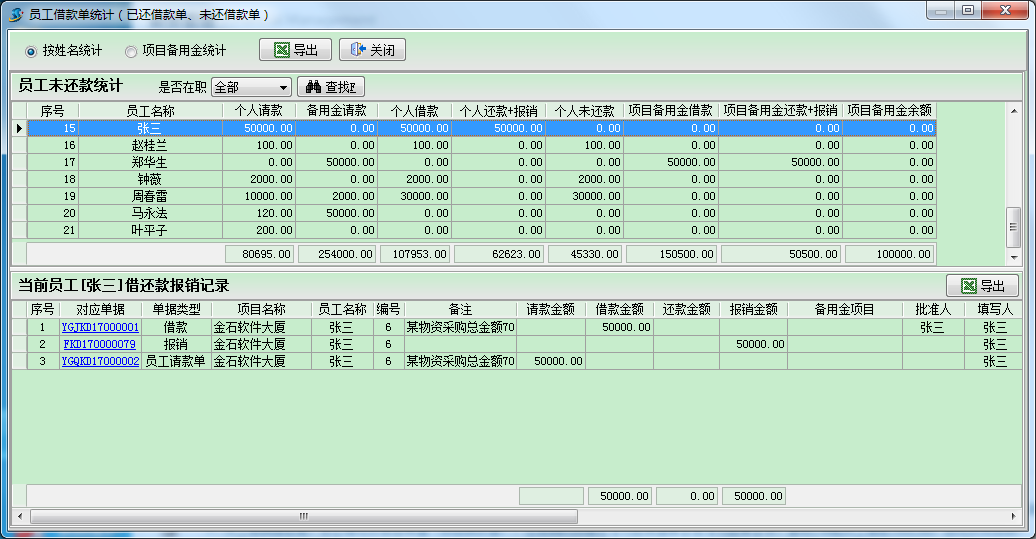Screen dimensions: 1036x539
Task: Click the application logo icon in title bar
Action: 16,14
